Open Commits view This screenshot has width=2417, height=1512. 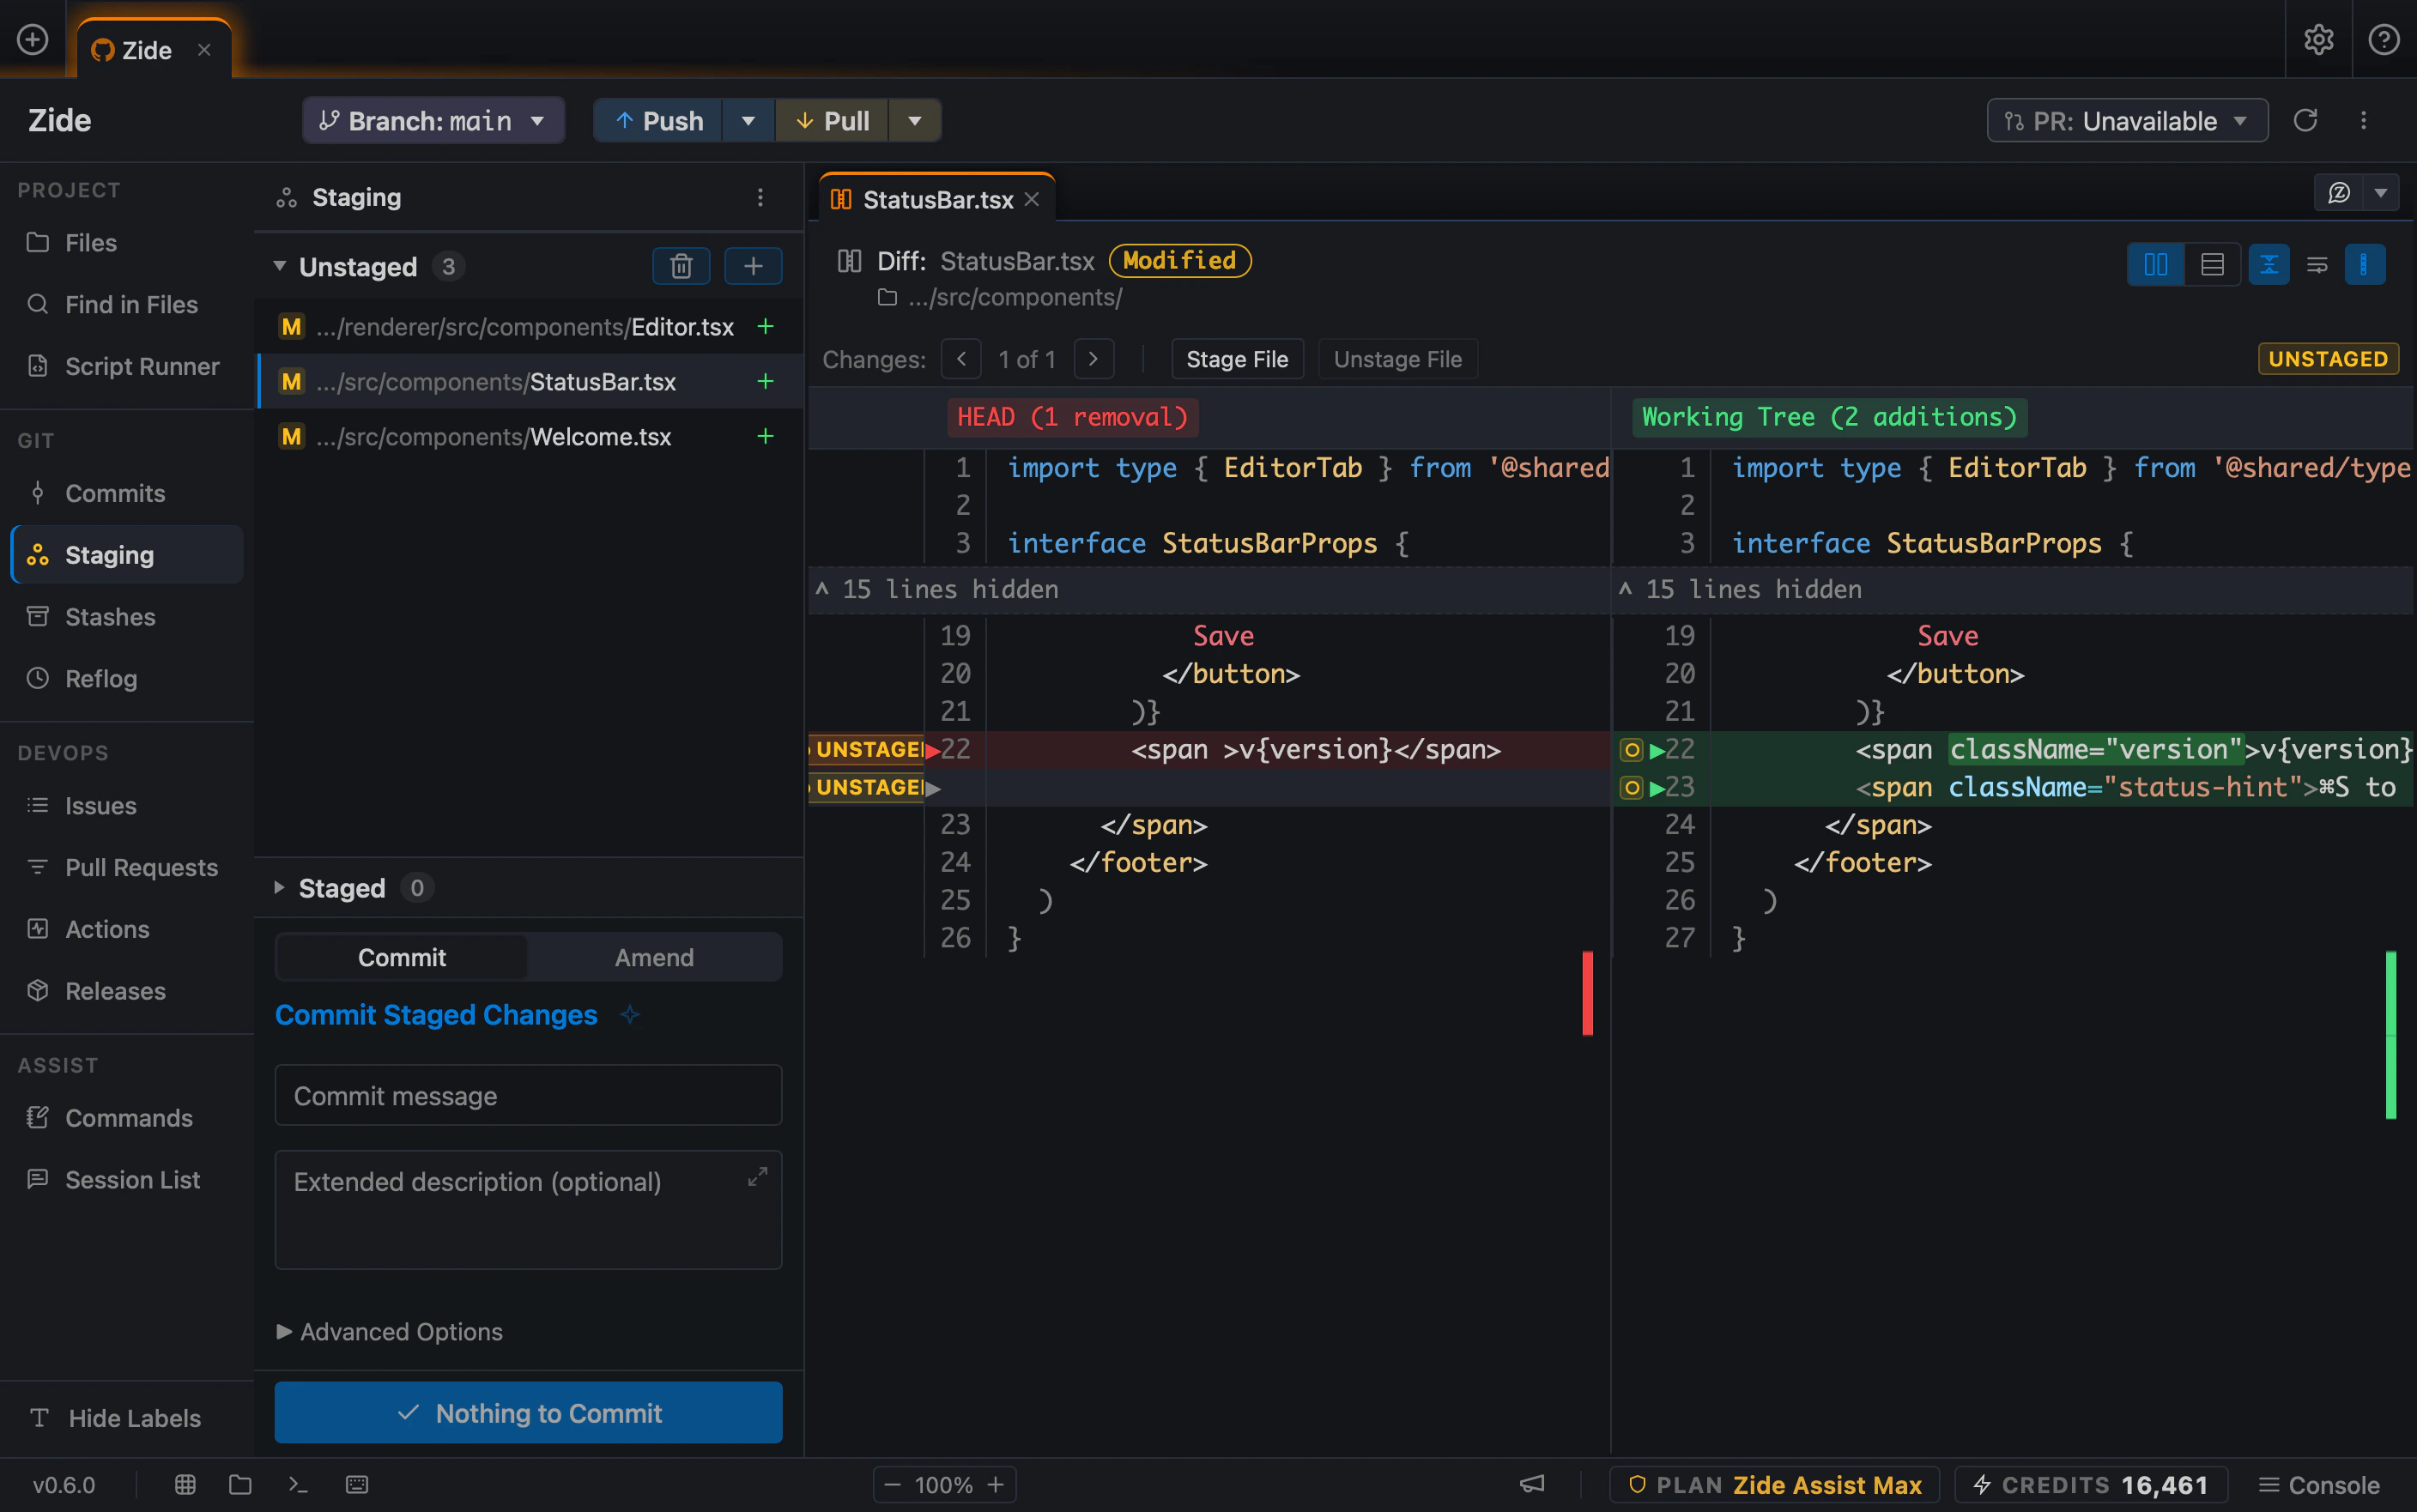[127, 493]
